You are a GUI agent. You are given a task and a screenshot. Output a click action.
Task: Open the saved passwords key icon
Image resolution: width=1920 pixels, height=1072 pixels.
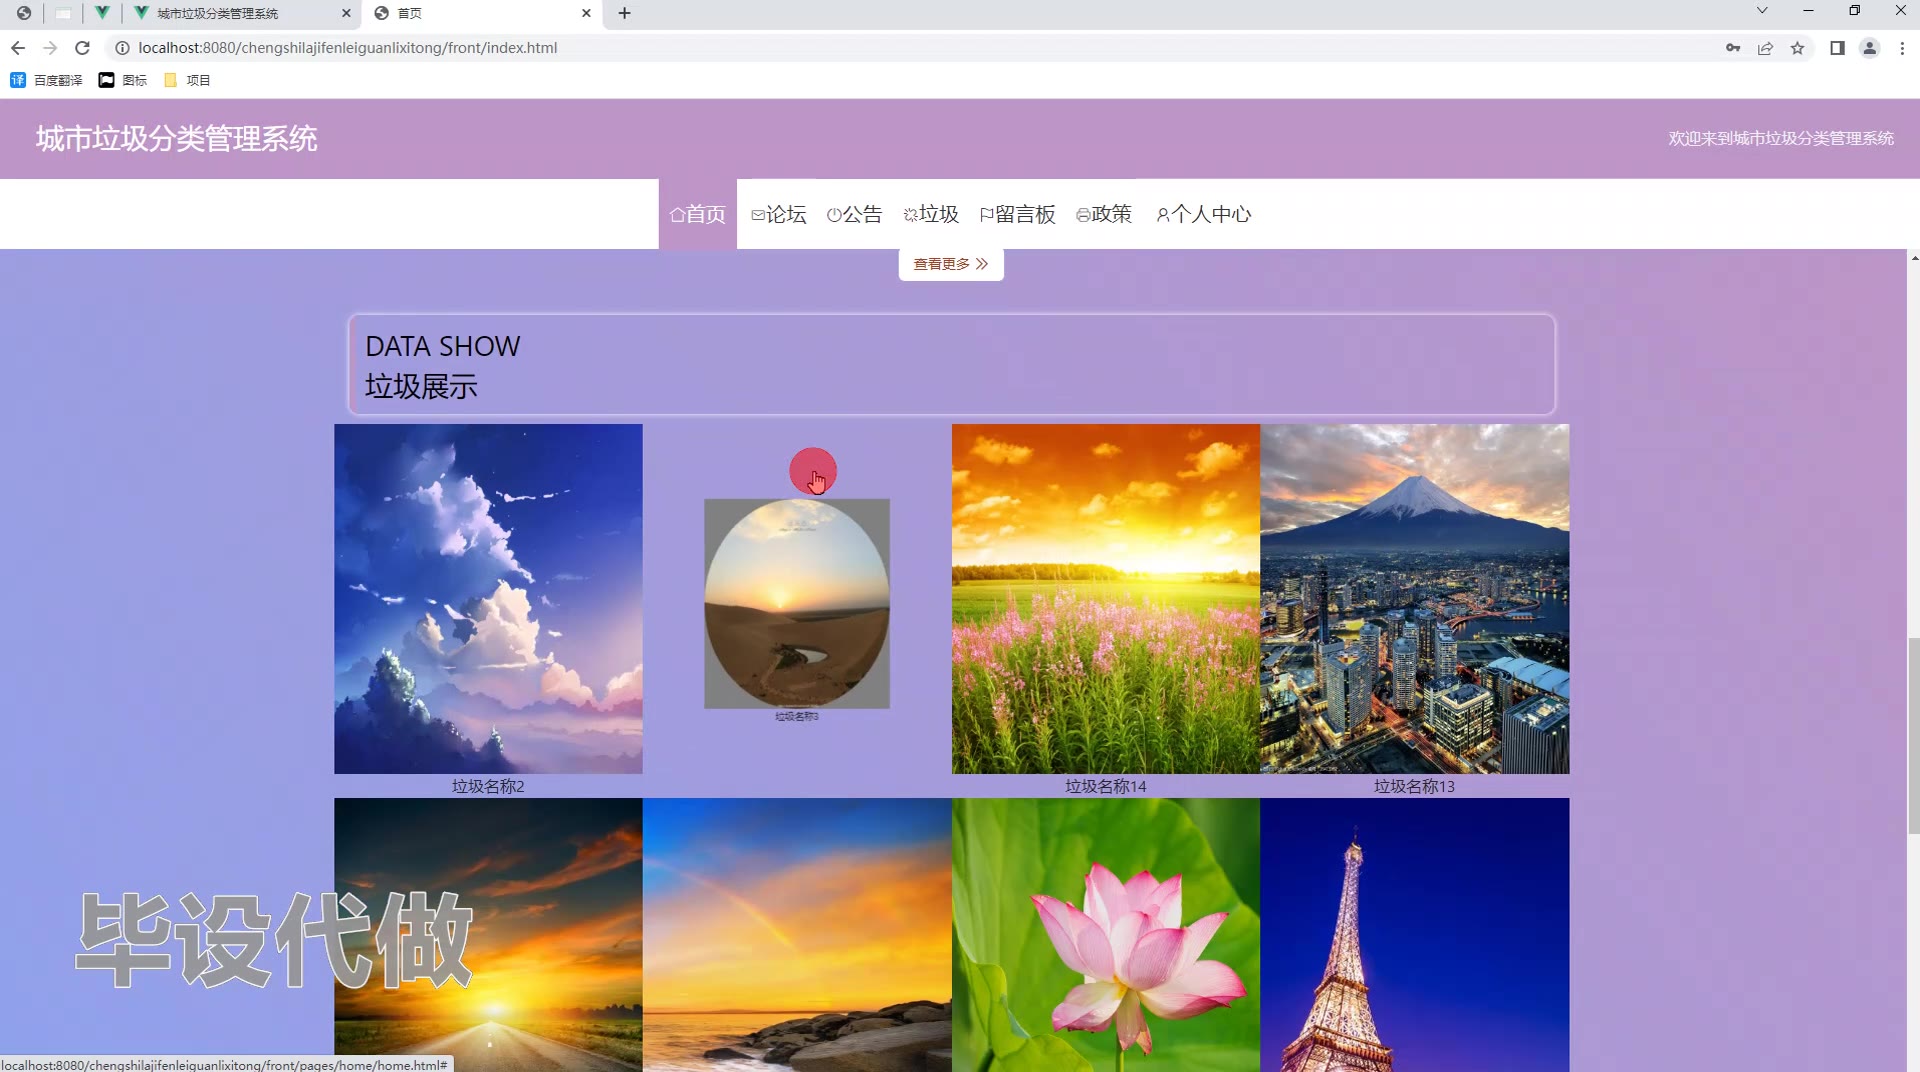[1733, 48]
